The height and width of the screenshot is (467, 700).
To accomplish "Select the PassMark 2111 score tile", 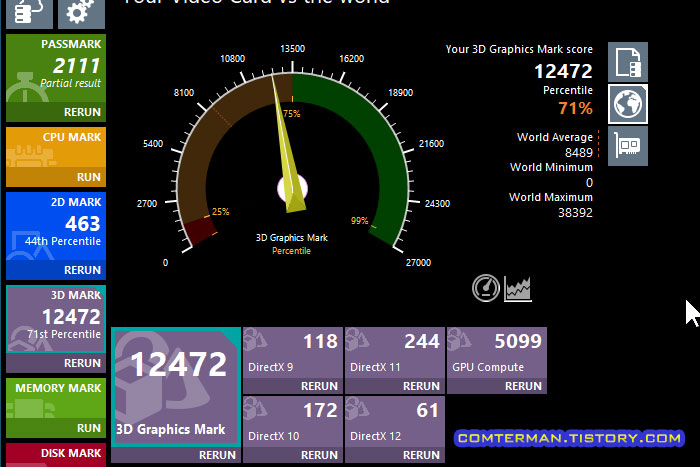I will tap(56, 69).
